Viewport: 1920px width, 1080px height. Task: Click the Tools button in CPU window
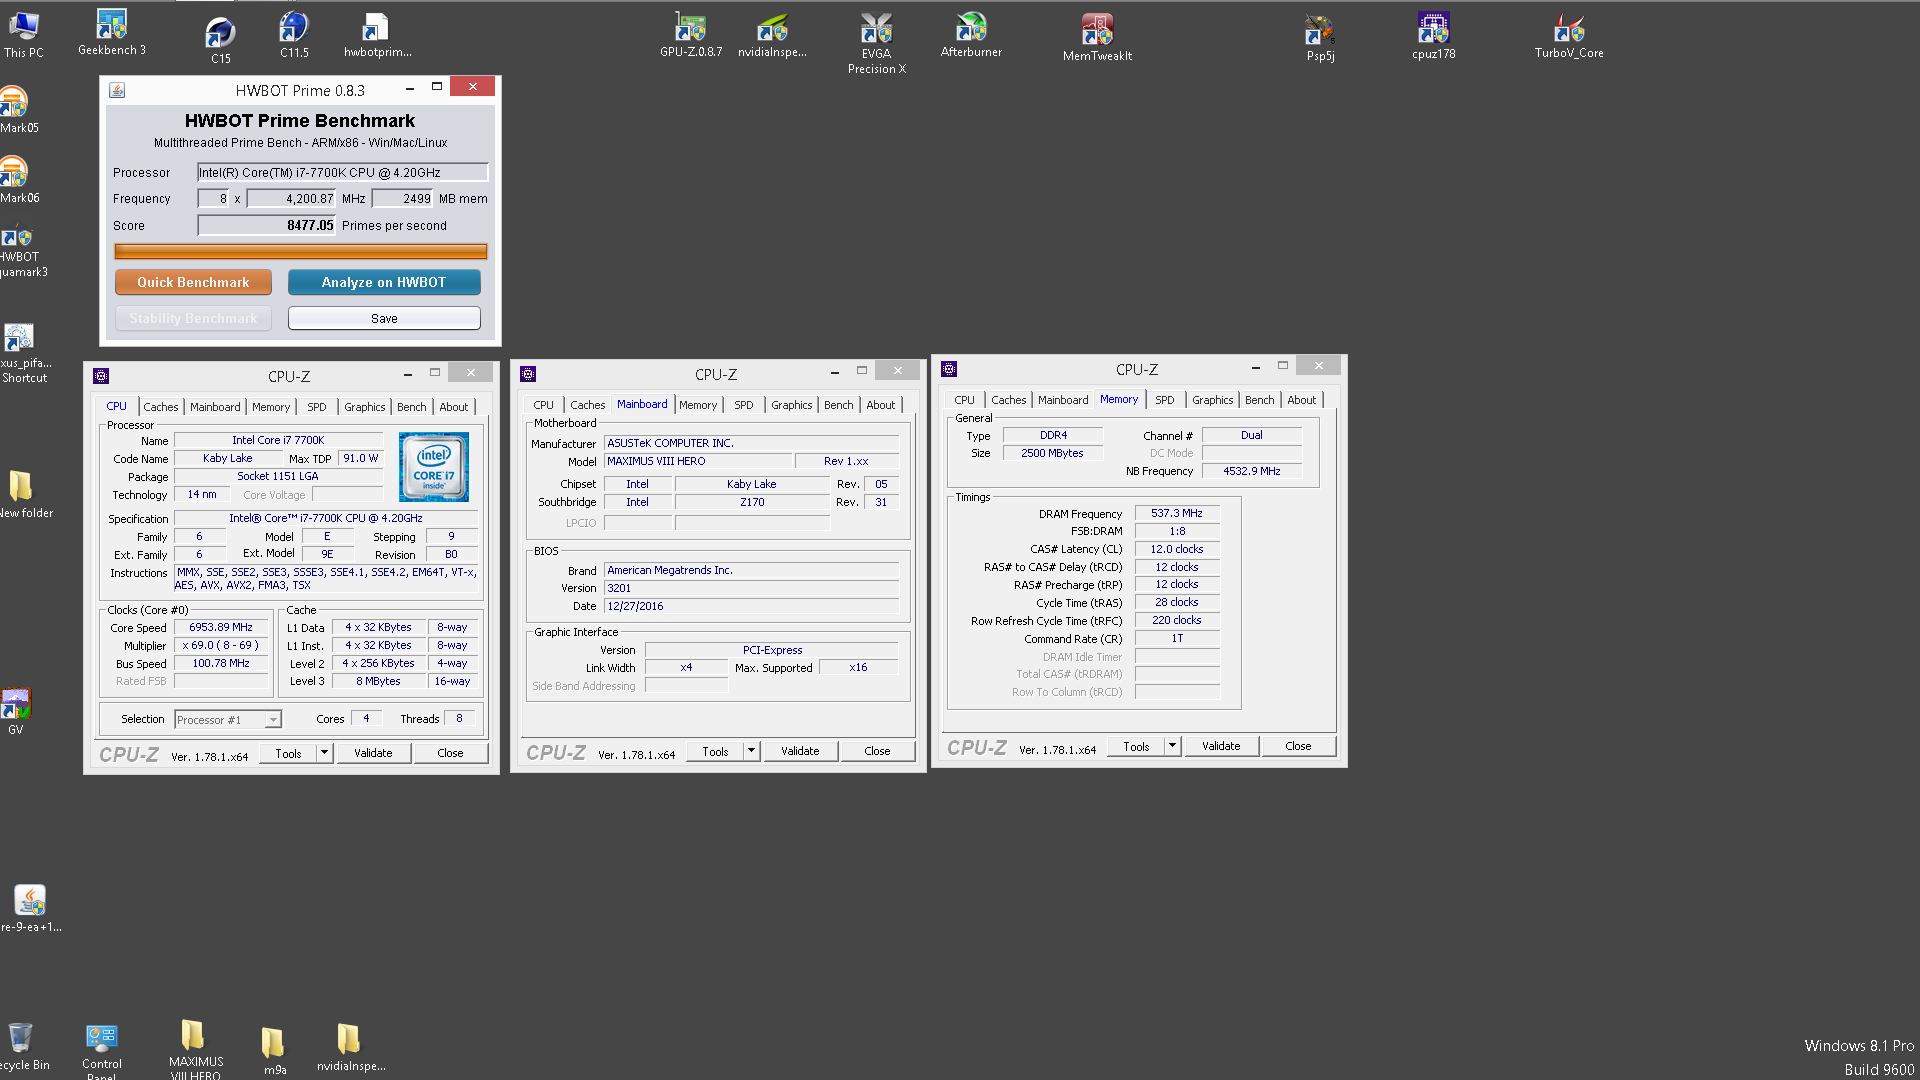(x=288, y=753)
